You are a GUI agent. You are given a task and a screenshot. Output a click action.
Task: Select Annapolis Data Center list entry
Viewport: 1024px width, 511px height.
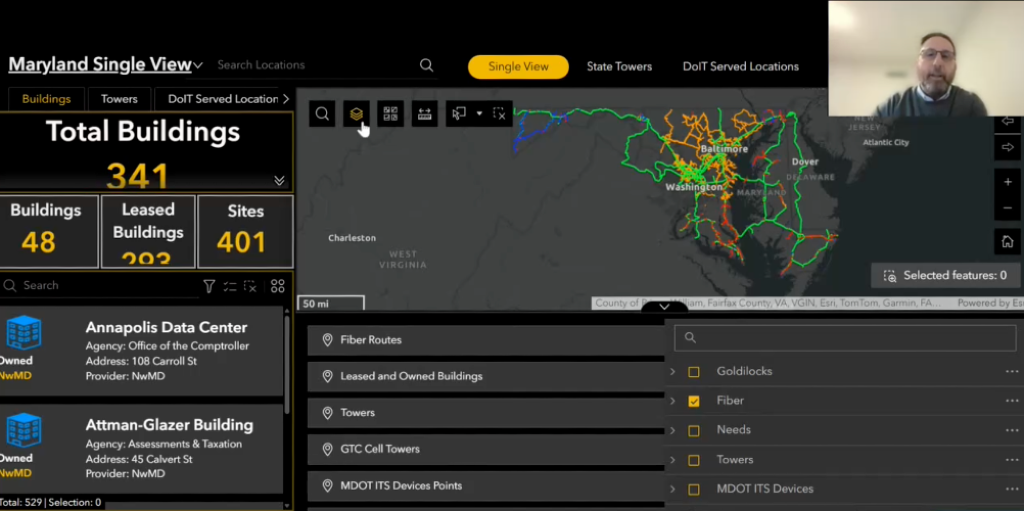(141, 351)
